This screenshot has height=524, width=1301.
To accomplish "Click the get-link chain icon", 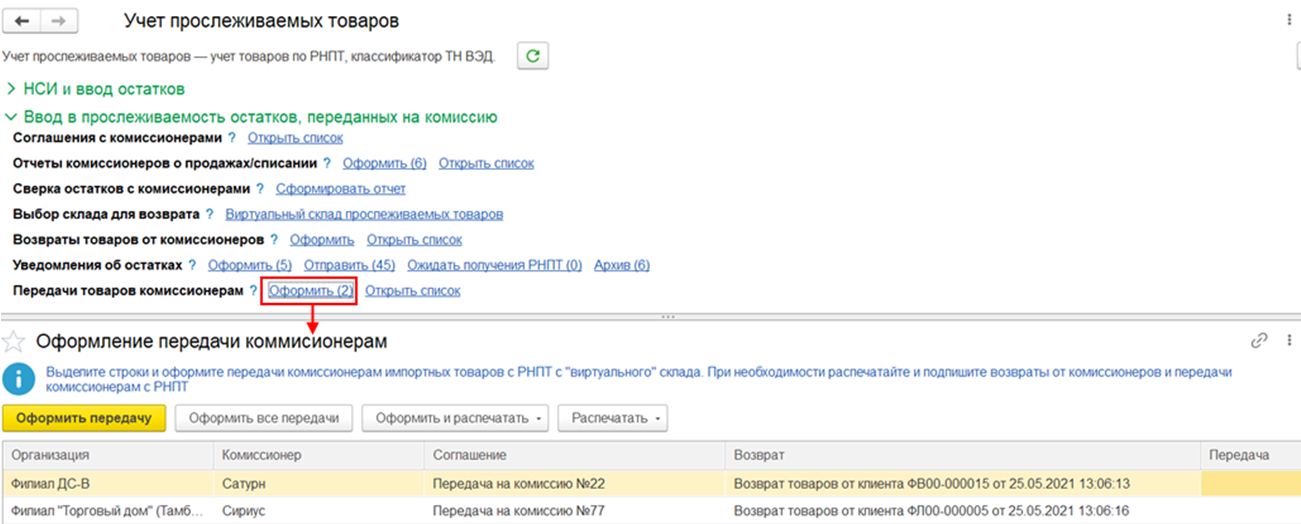I will pos(1259,341).
